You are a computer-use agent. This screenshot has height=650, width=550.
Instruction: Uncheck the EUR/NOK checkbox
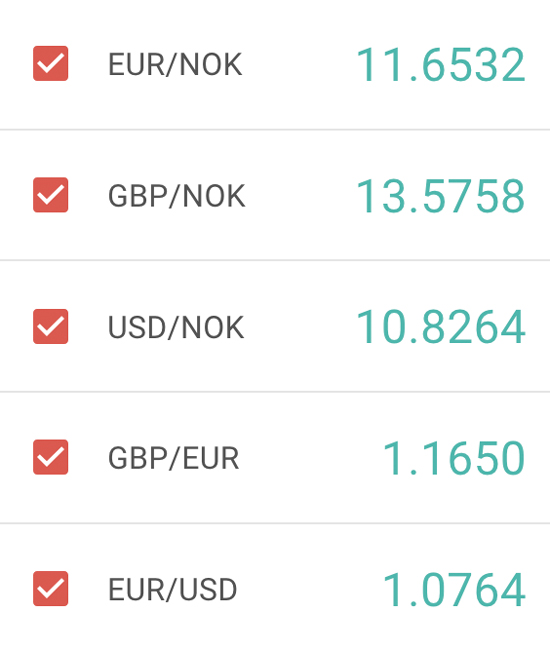[x=51, y=63]
